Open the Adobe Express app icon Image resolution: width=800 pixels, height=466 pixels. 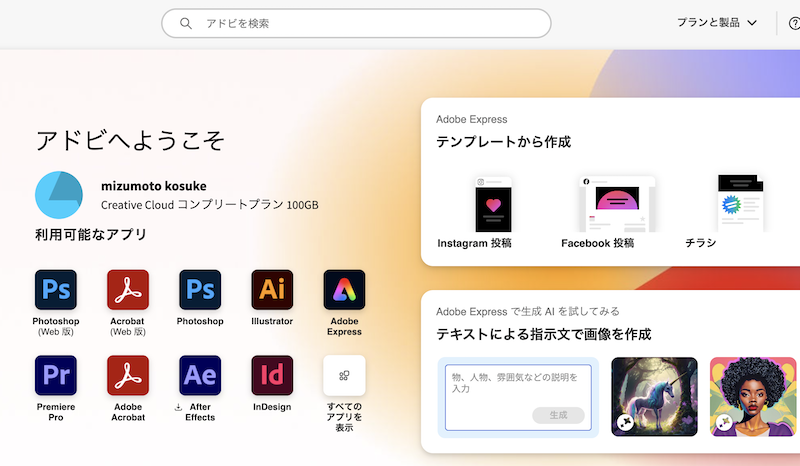coord(344,290)
